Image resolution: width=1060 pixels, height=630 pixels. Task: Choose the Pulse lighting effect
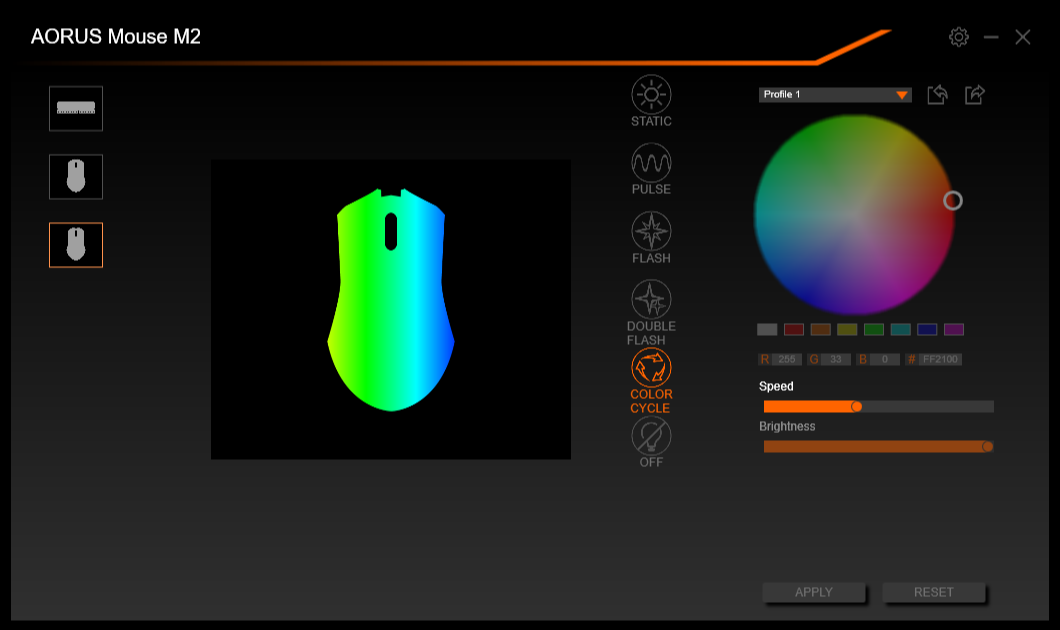pyautogui.click(x=651, y=169)
